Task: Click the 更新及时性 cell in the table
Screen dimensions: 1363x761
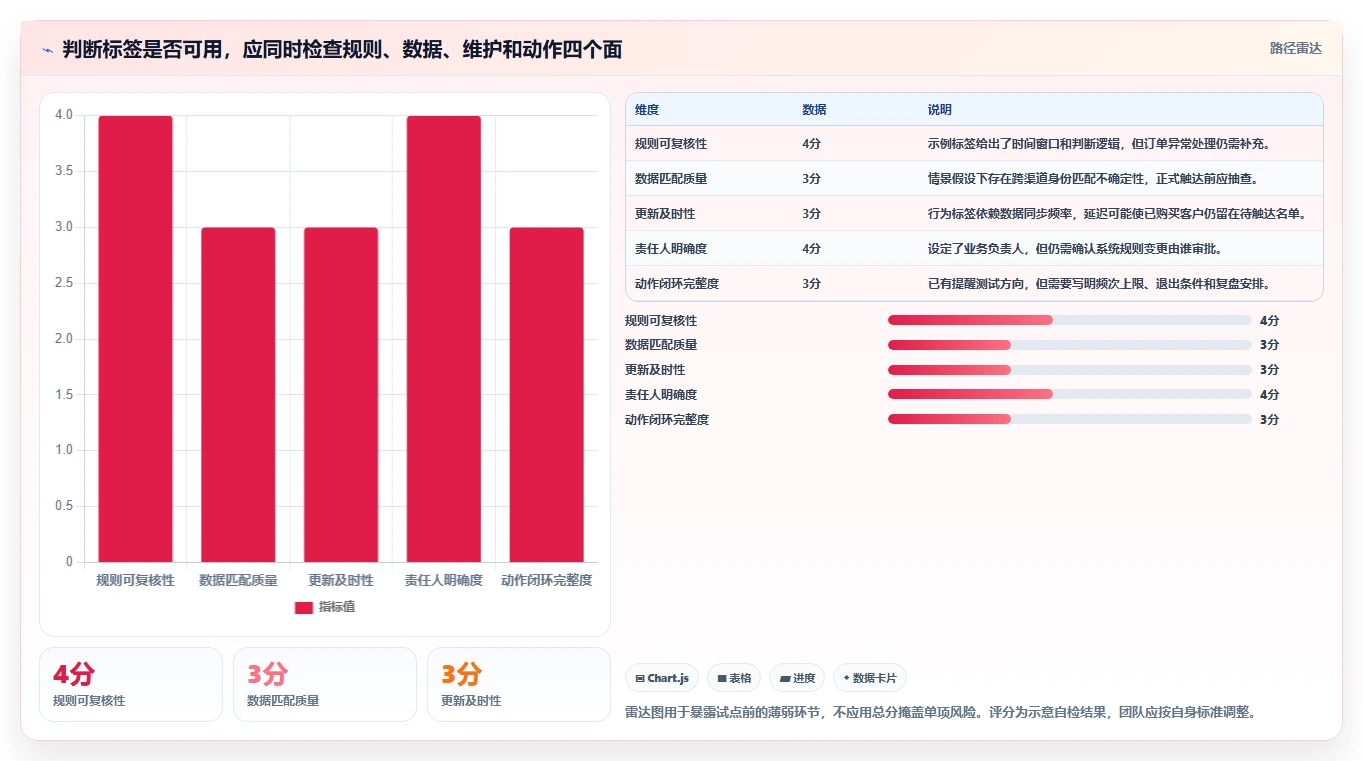Action: (x=665, y=214)
